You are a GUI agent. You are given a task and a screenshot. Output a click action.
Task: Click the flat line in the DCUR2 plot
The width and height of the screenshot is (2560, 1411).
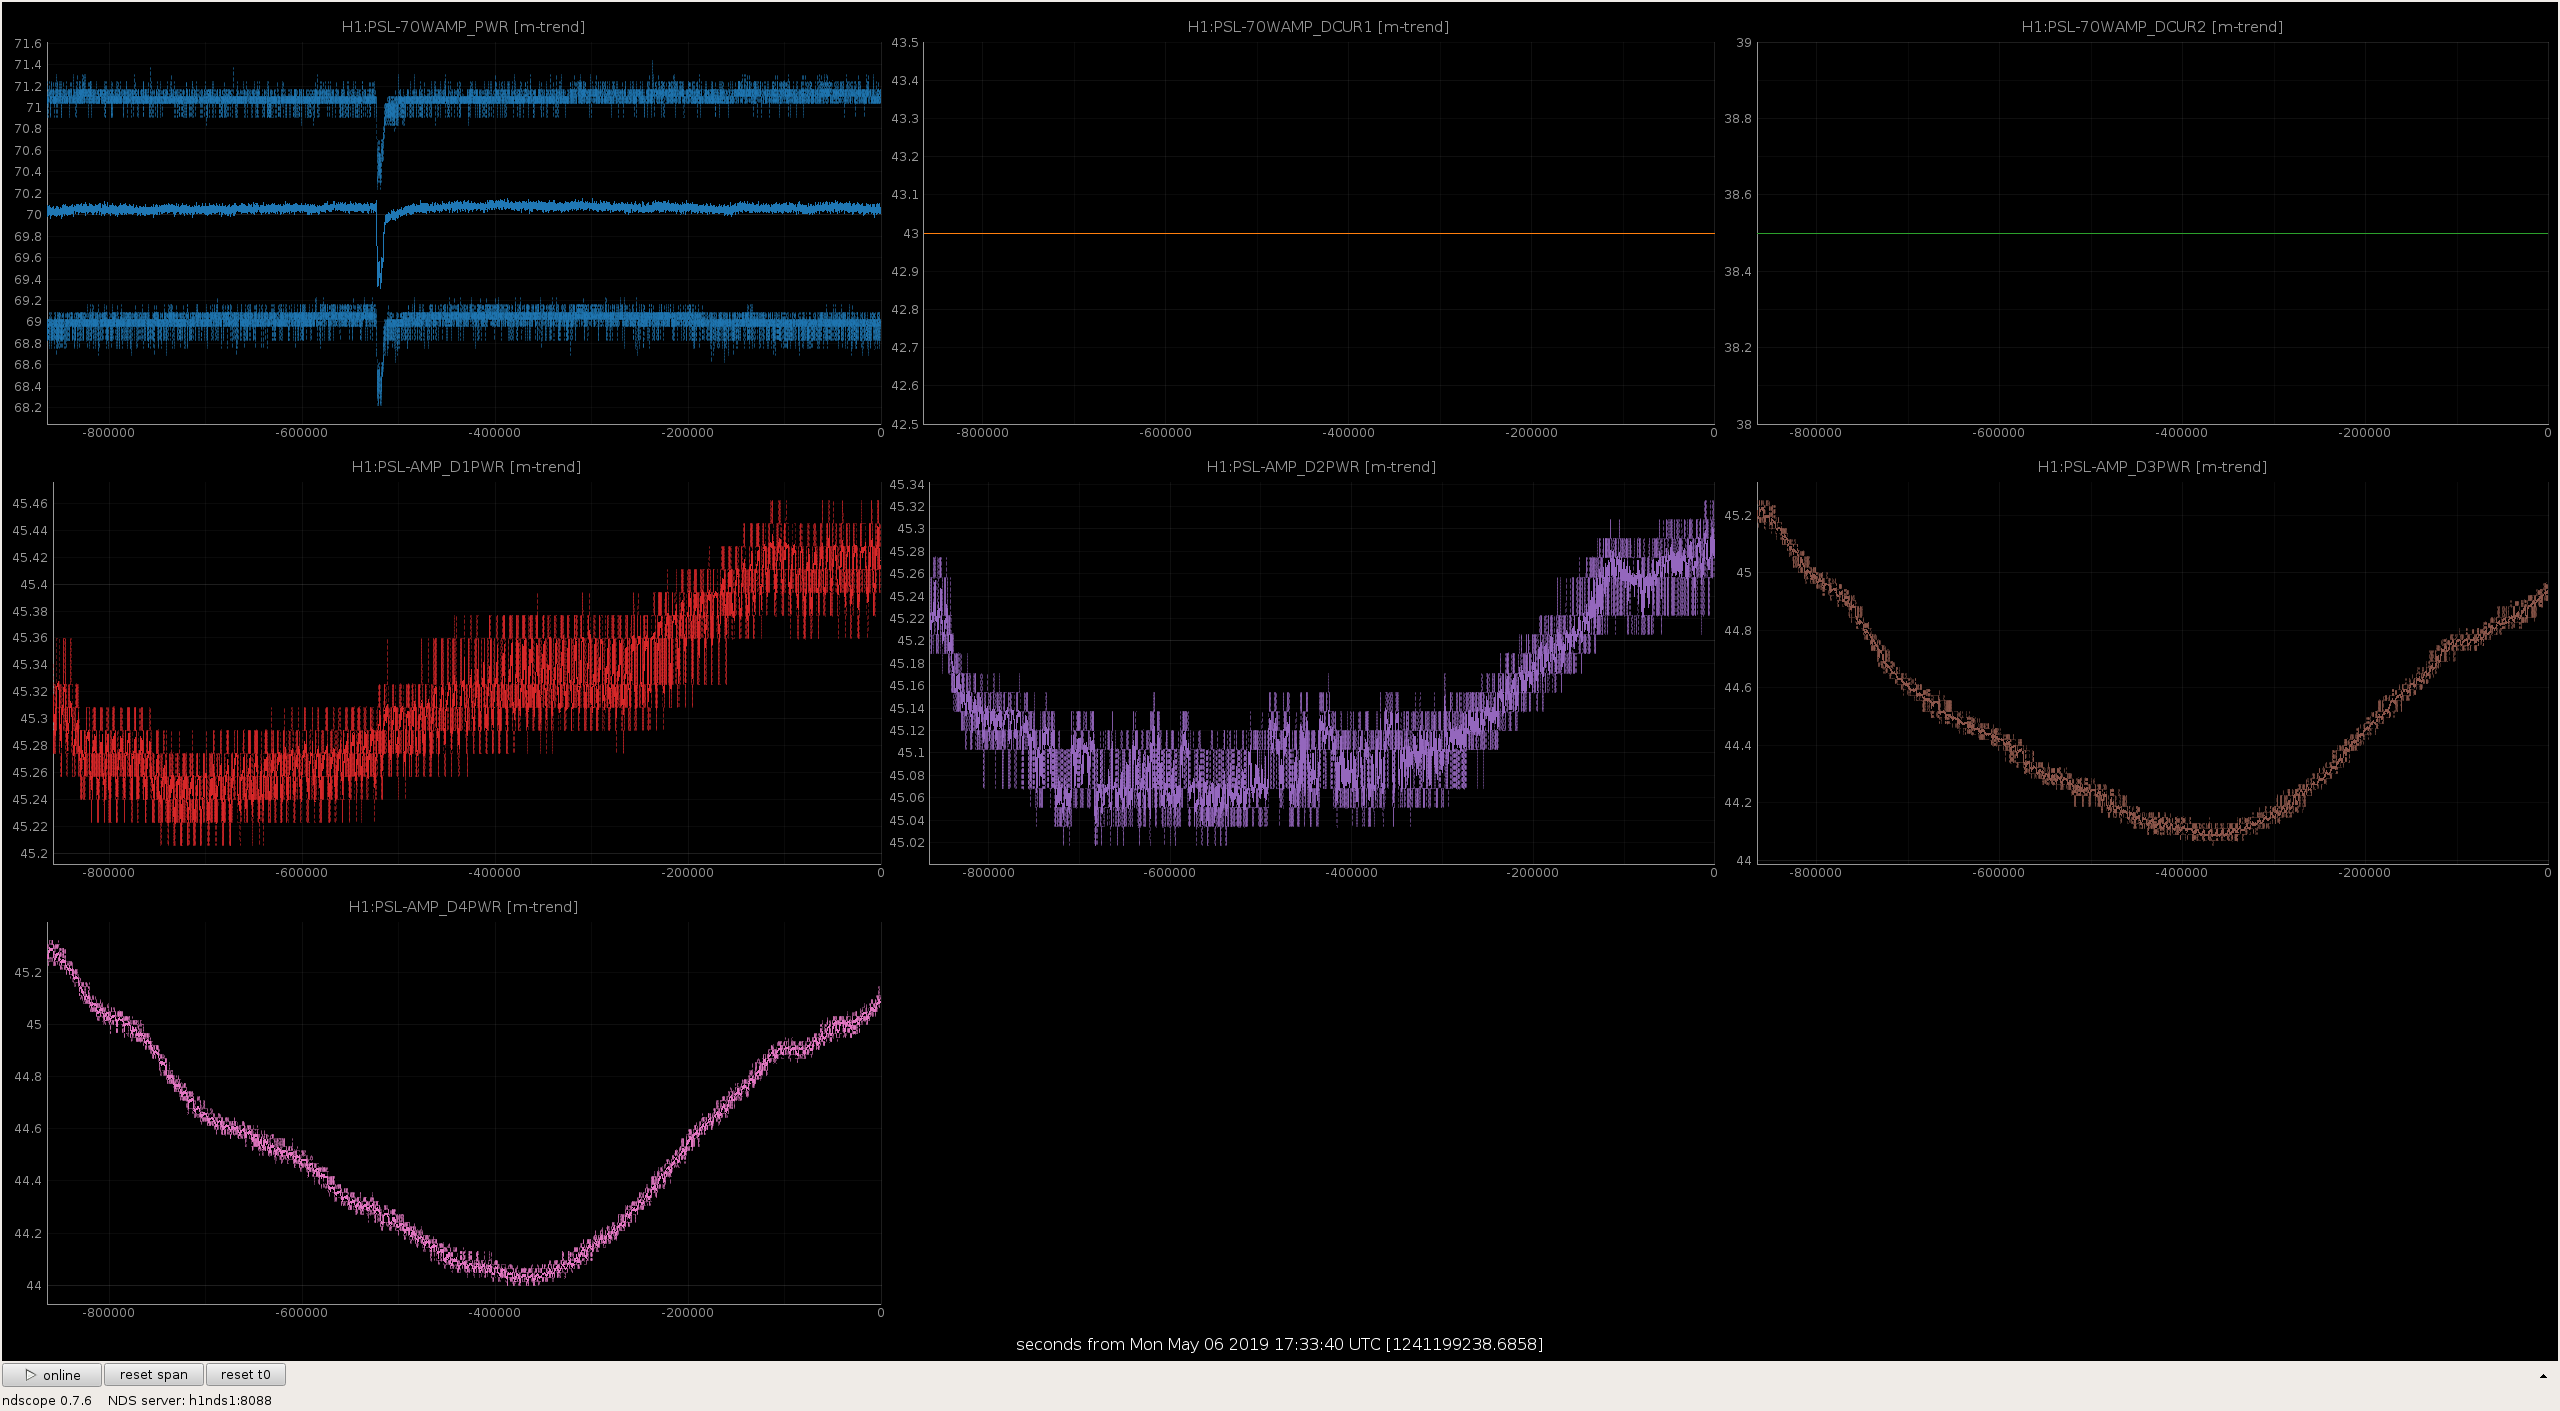click(2152, 234)
